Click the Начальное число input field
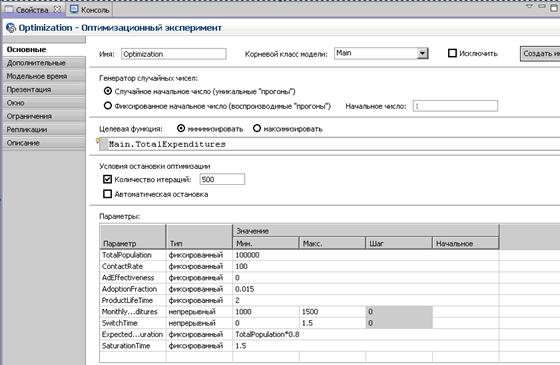Image resolution: width=560 pixels, height=365 pixels. [455, 106]
